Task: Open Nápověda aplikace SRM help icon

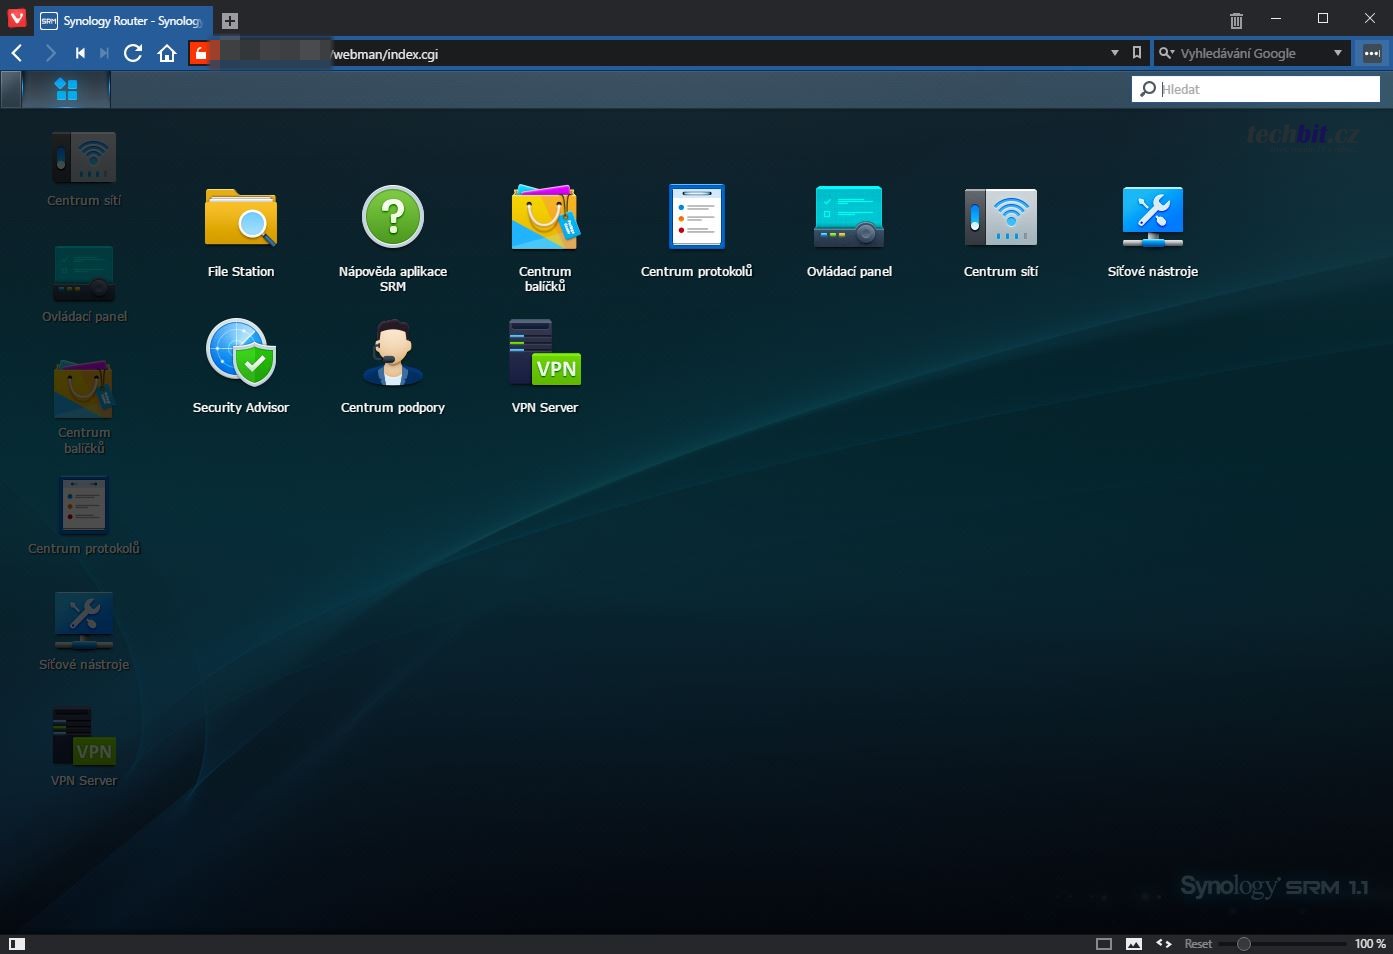Action: [x=392, y=218]
